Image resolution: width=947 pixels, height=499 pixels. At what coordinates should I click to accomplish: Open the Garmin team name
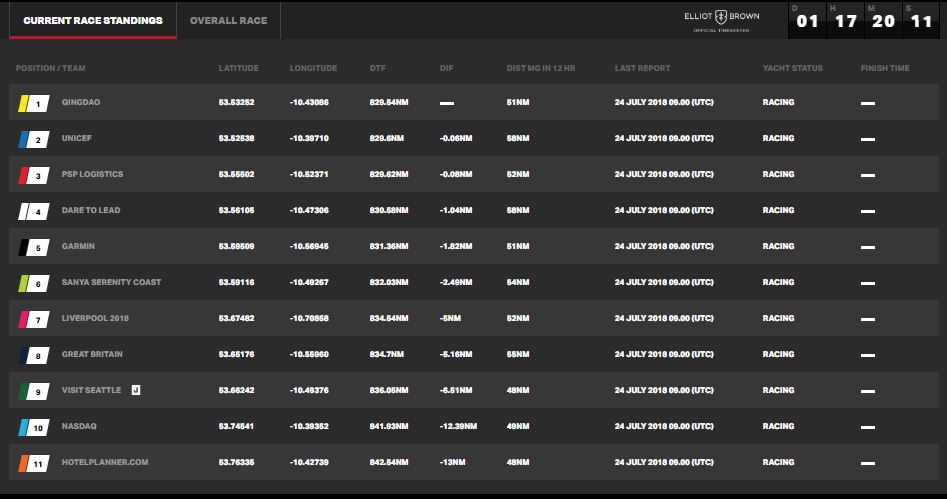pyautogui.click(x=79, y=246)
